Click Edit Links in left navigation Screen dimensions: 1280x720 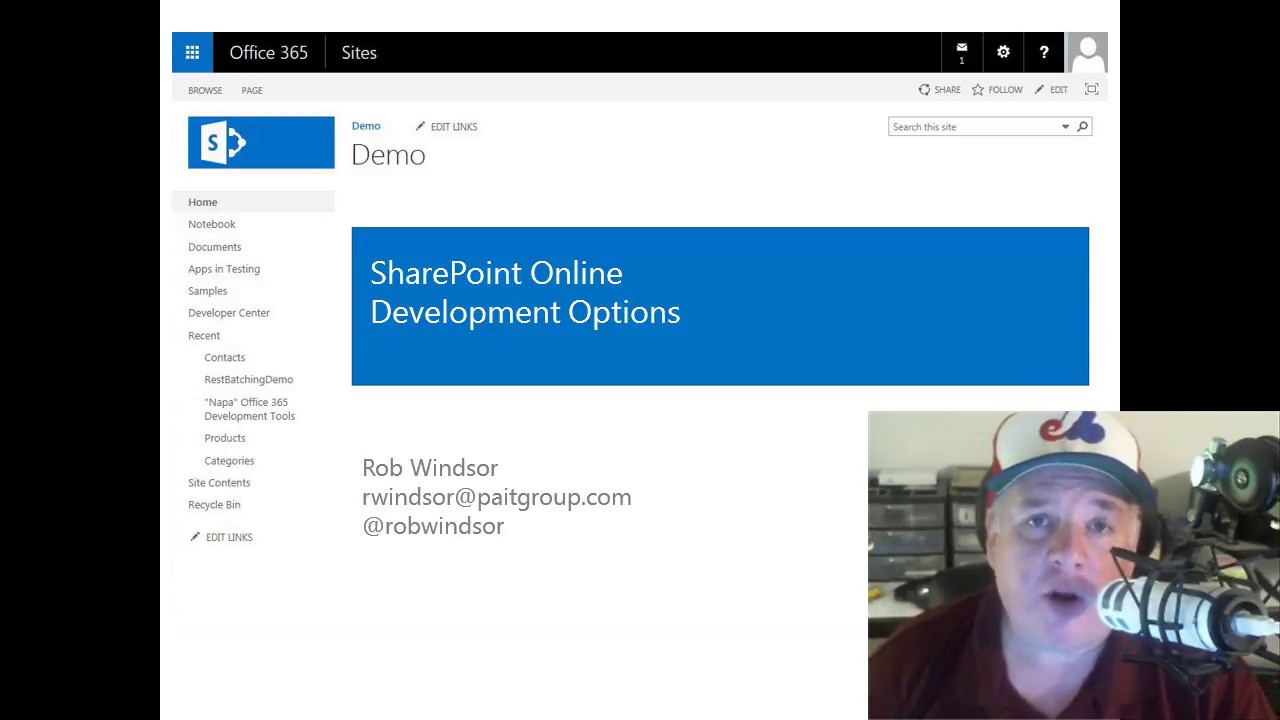221,537
